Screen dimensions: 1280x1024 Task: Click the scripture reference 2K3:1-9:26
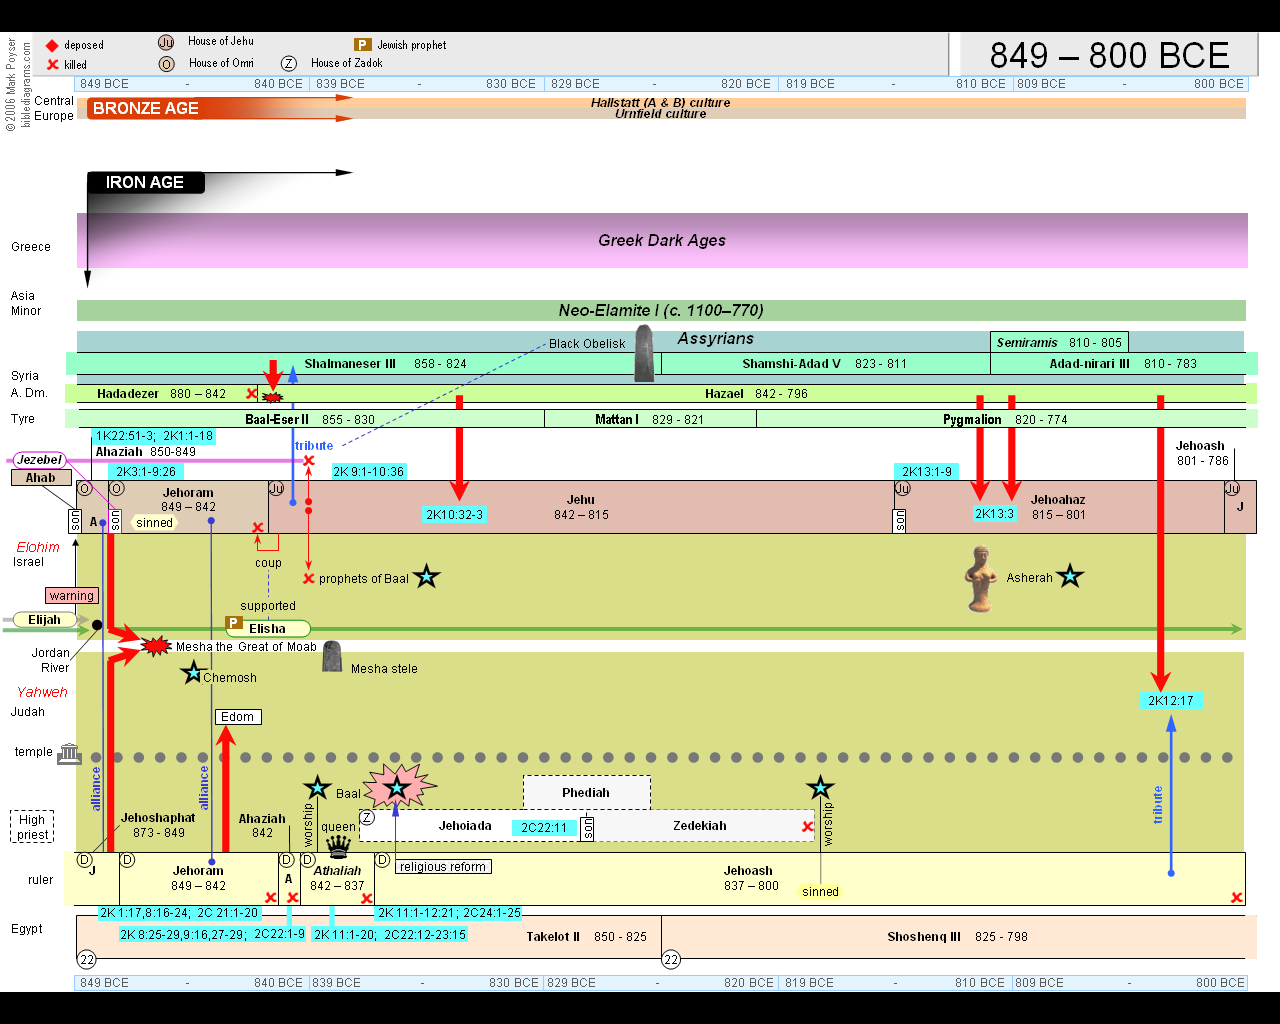click(146, 472)
